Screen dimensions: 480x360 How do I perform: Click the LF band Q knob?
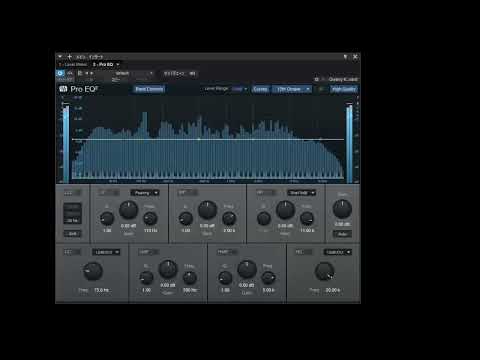(107, 219)
